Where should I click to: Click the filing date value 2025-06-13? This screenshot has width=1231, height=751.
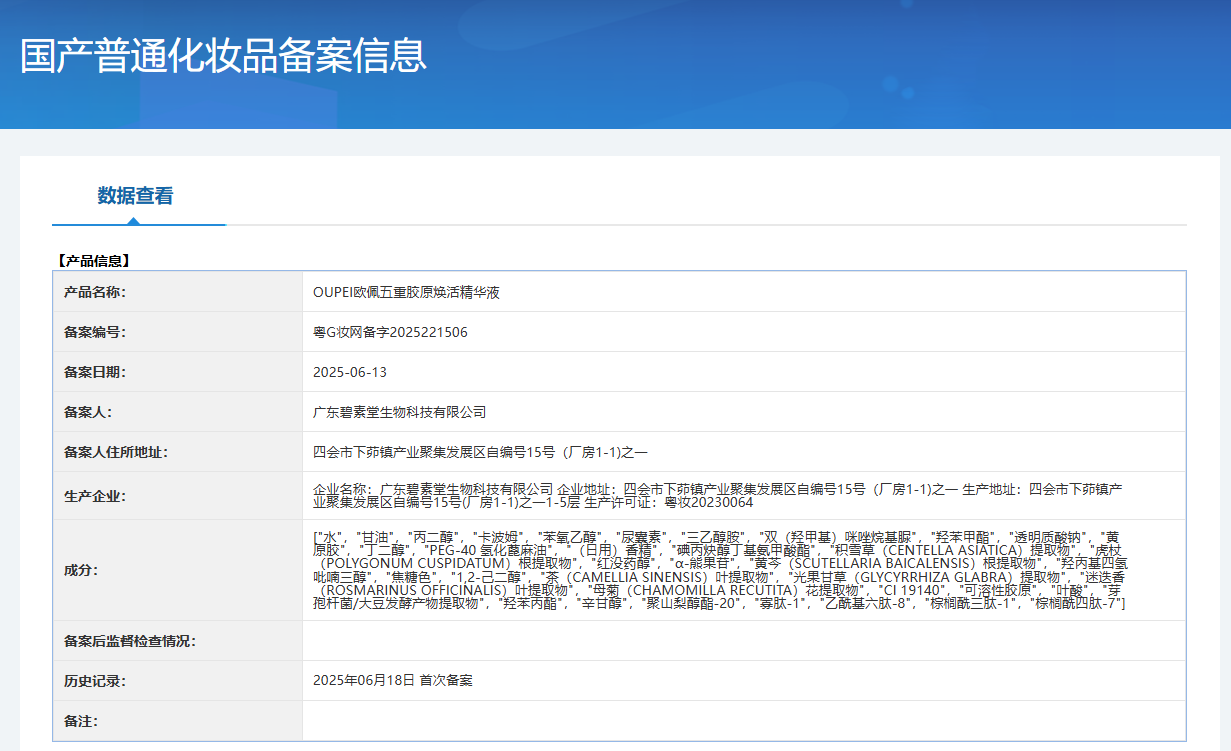coord(350,372)
